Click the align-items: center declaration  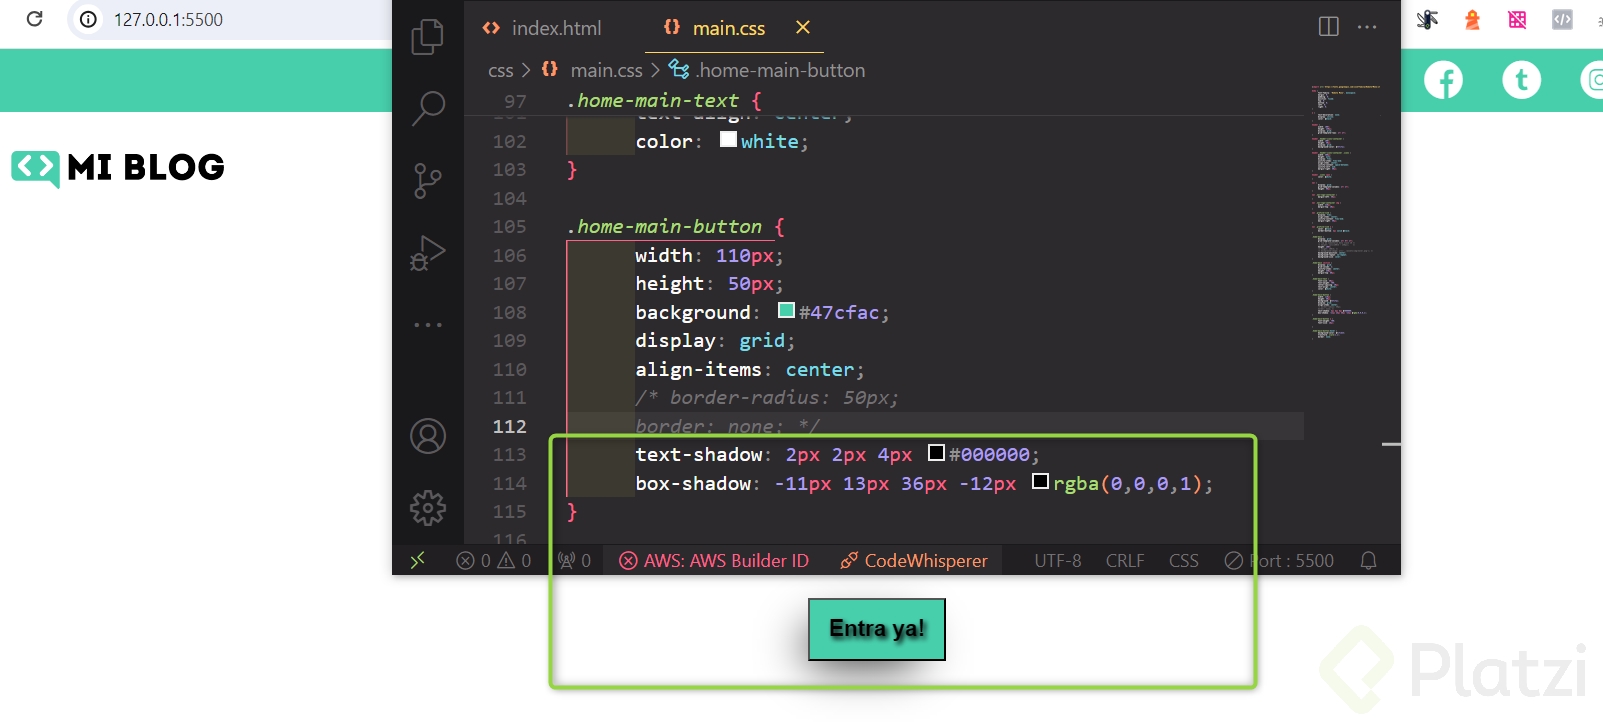pos(750,370)
